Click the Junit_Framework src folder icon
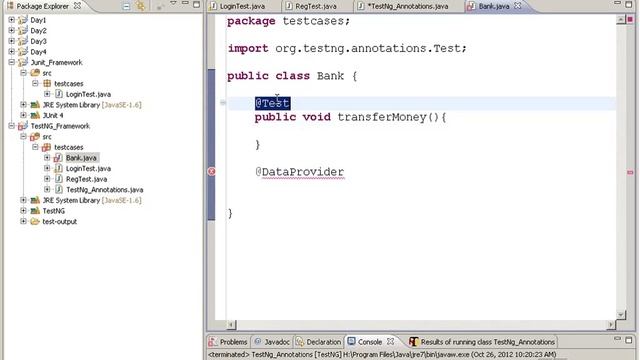The width and height of the screenshot is (640, 360). [35, 73]
